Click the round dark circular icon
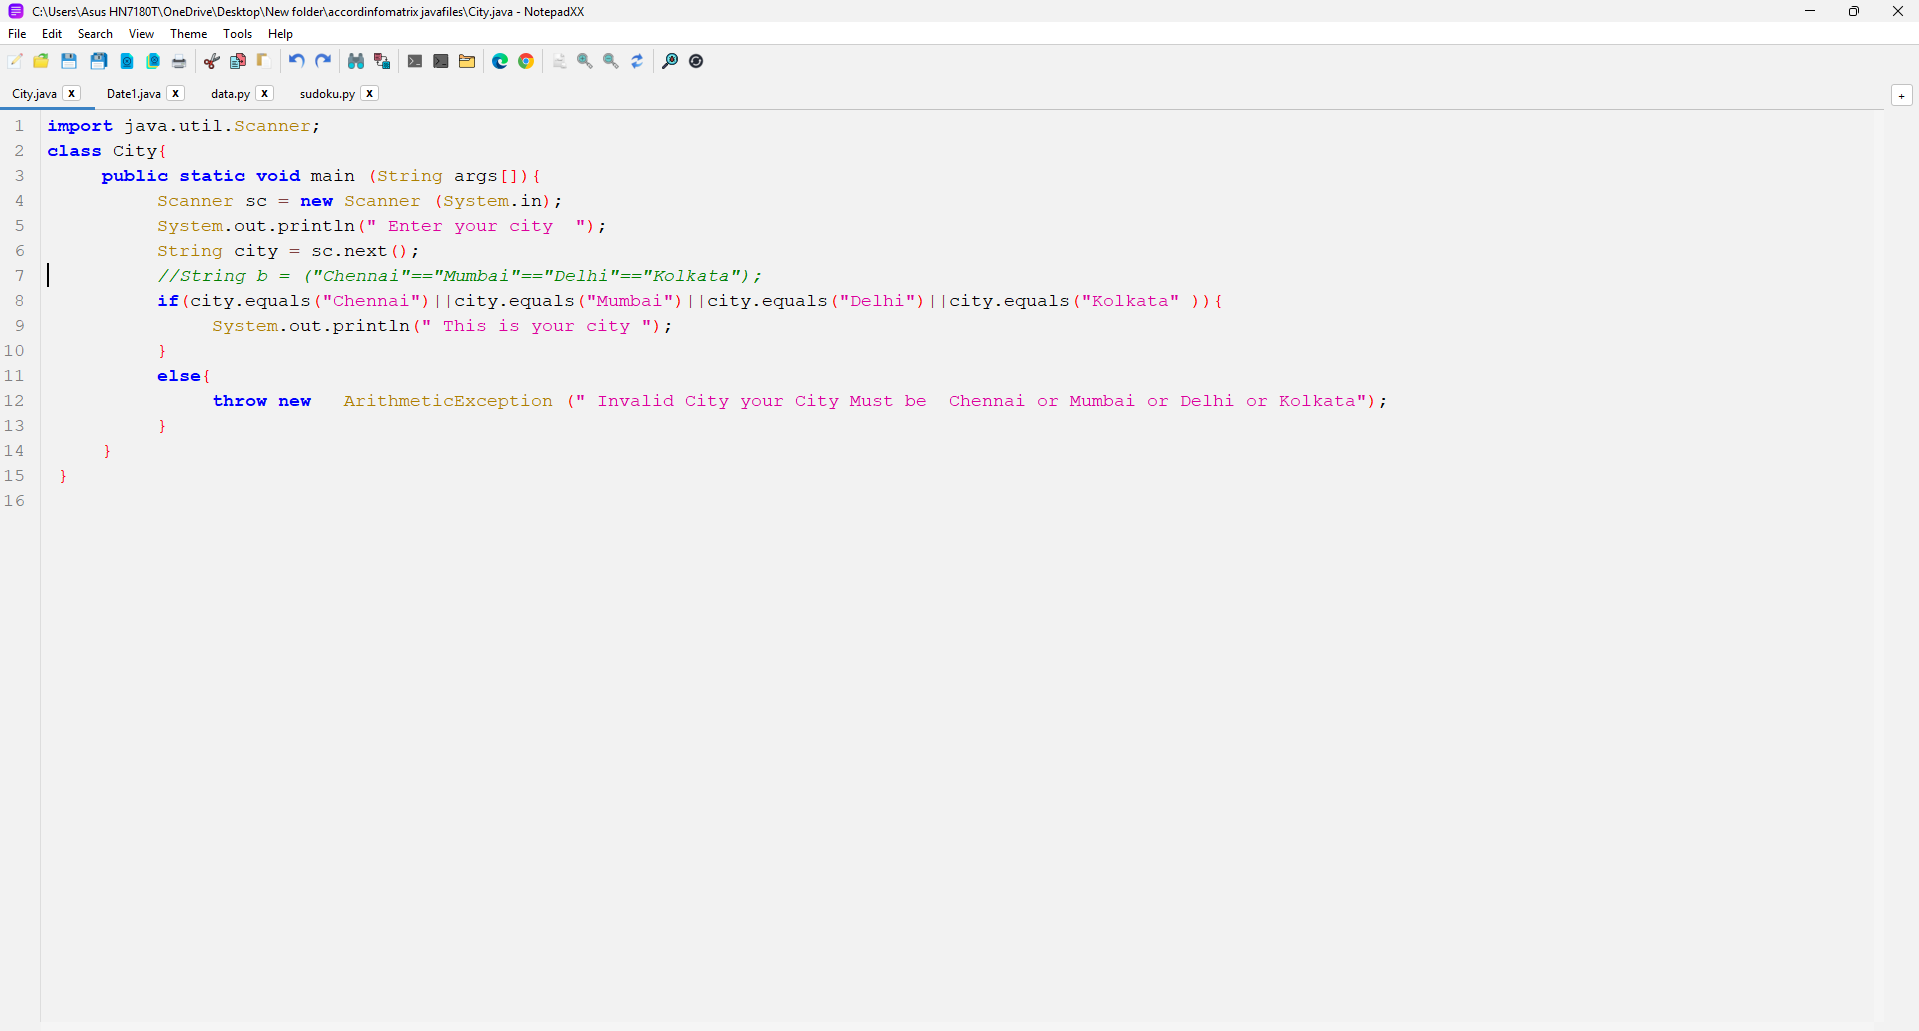 696,61
